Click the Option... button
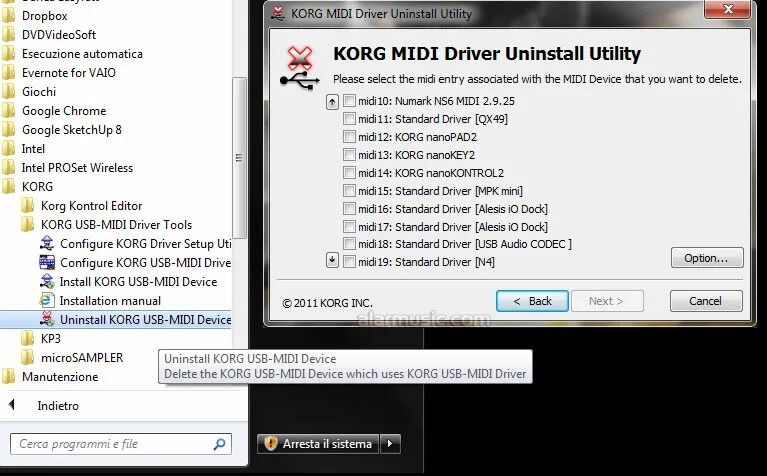The width and height of the screenshot is (767, 476). coord(707,258)
